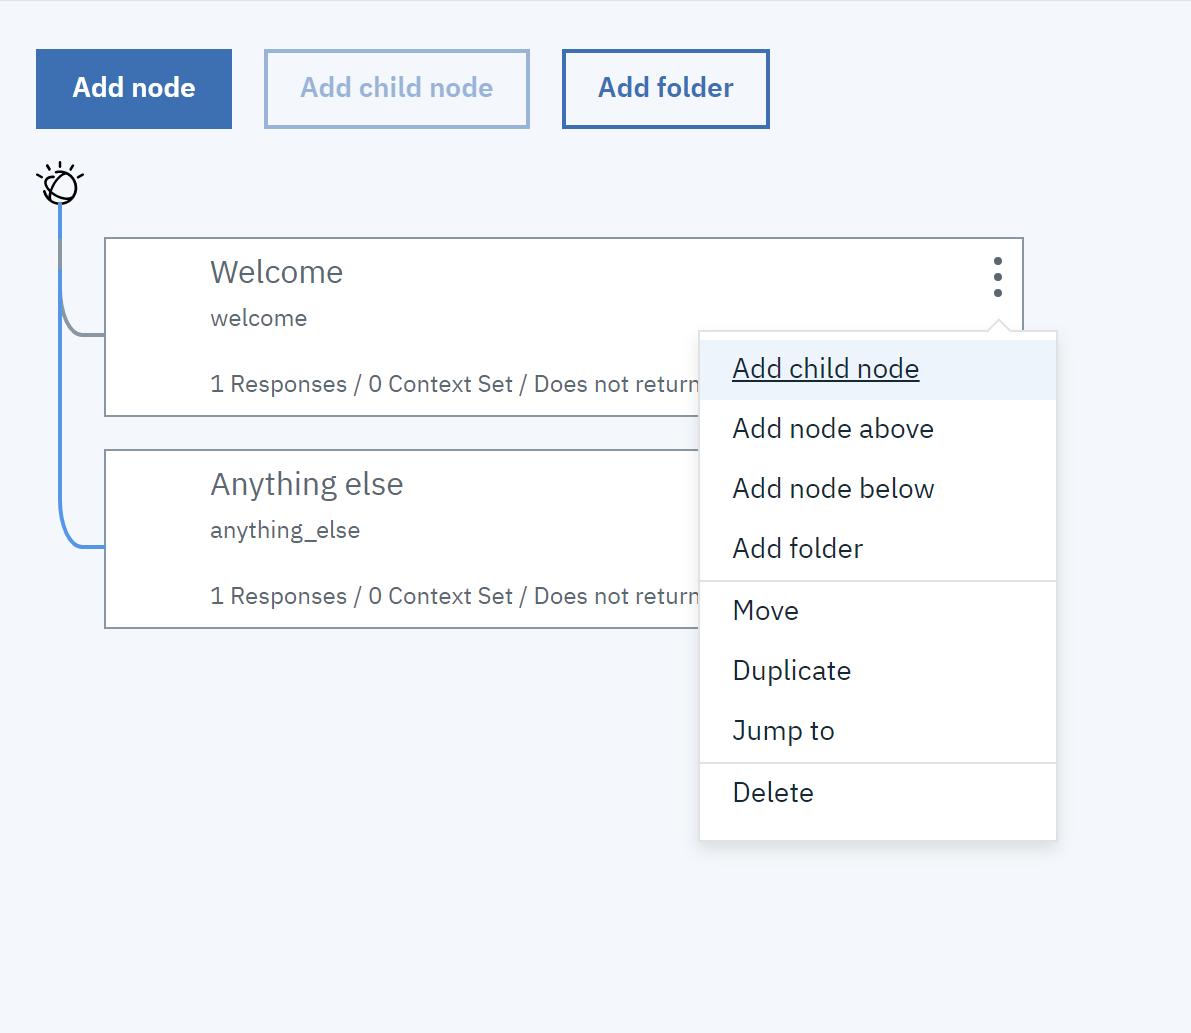
Task: Click the anything_else condition text
Action: point(285,531)
